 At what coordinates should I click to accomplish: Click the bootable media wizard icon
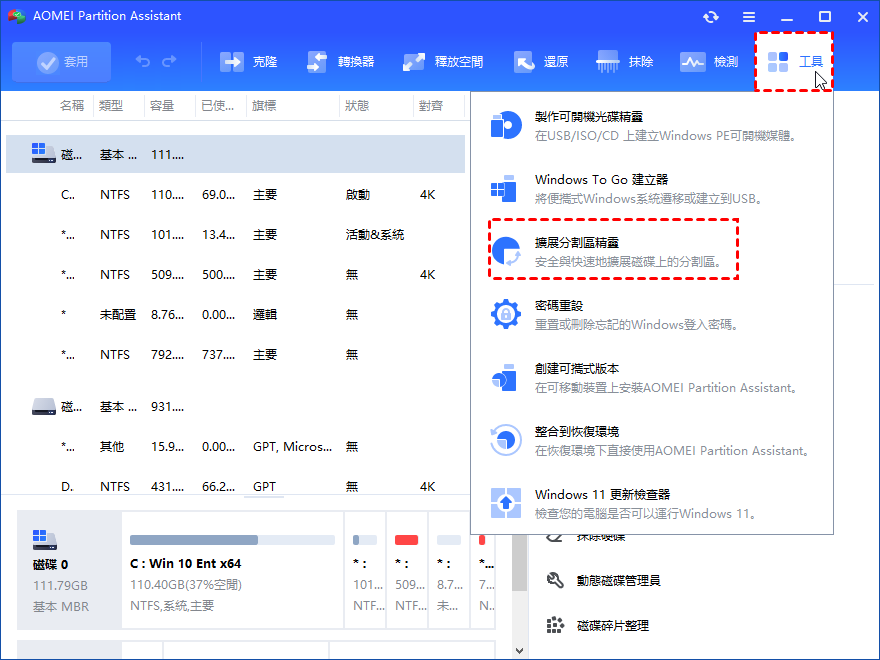point(506,125)
